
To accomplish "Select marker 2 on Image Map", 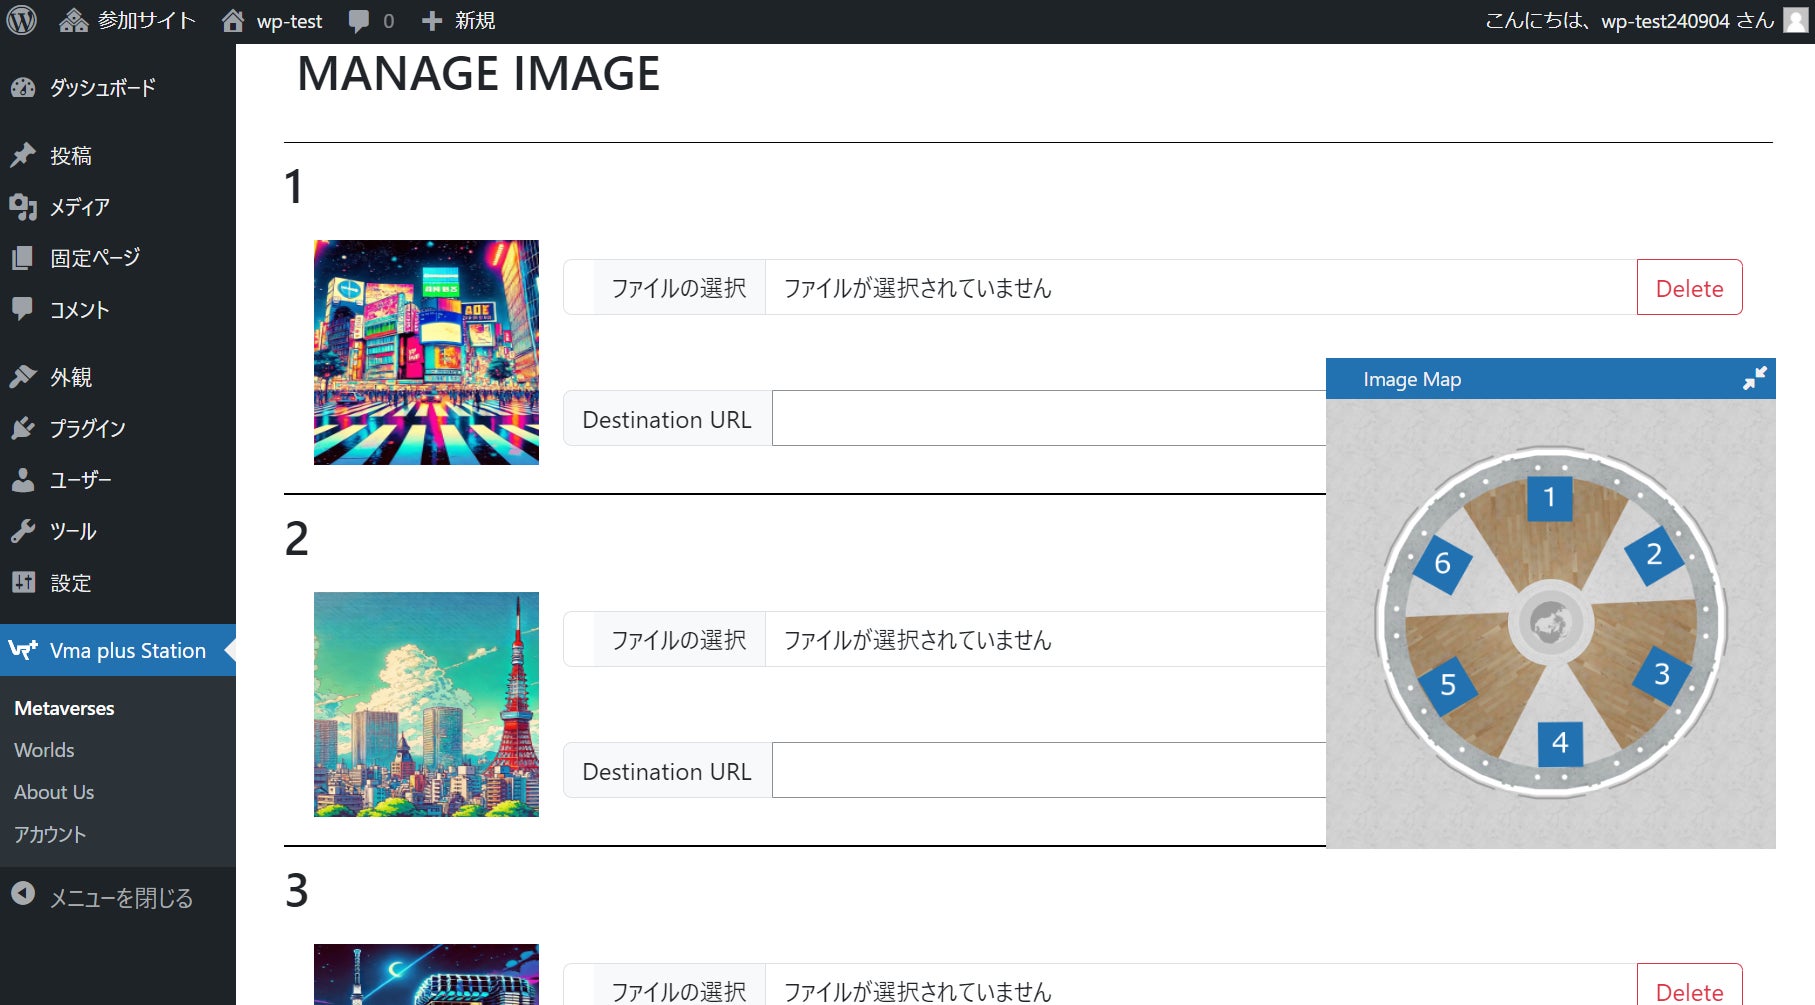I will [x=1654, y=554].
